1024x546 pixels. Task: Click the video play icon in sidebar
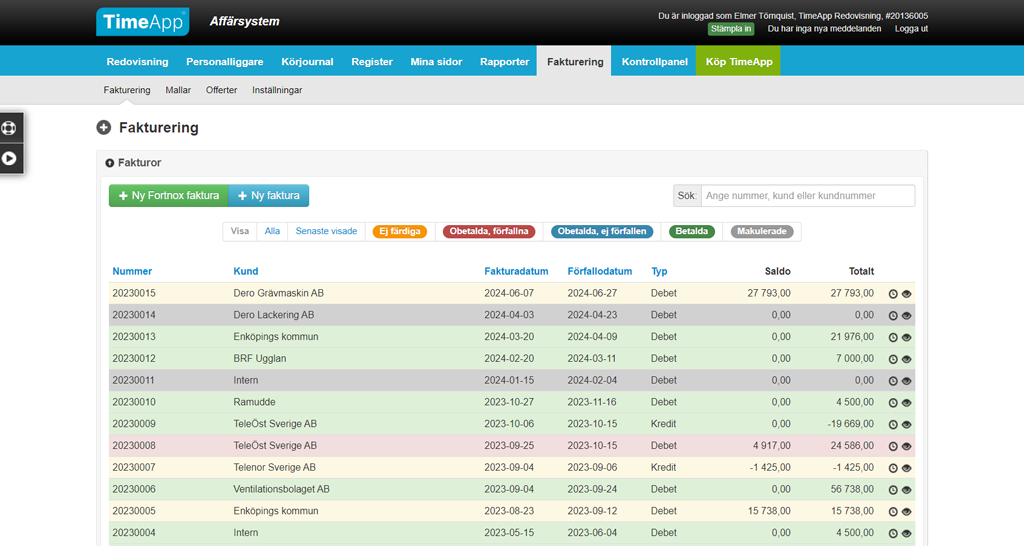point(10,158)
